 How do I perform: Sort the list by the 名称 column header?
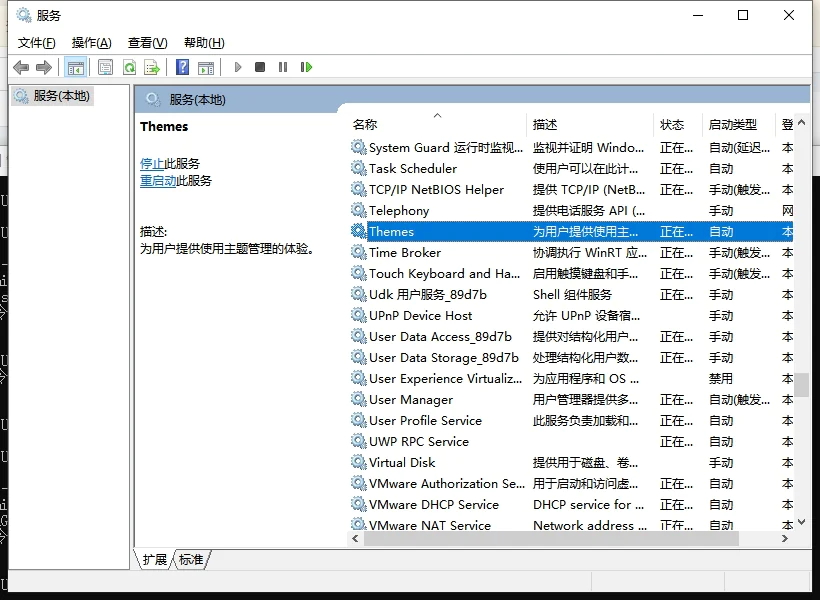point(365,125)
